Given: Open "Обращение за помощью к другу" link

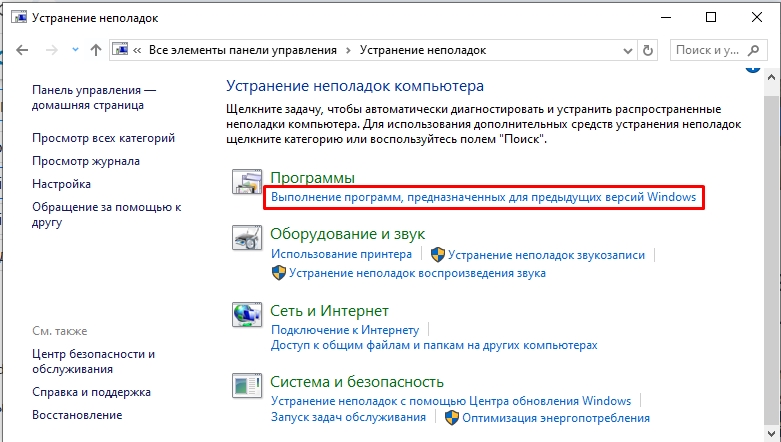Looking at the screenshot, I should [x=107, y=215].
